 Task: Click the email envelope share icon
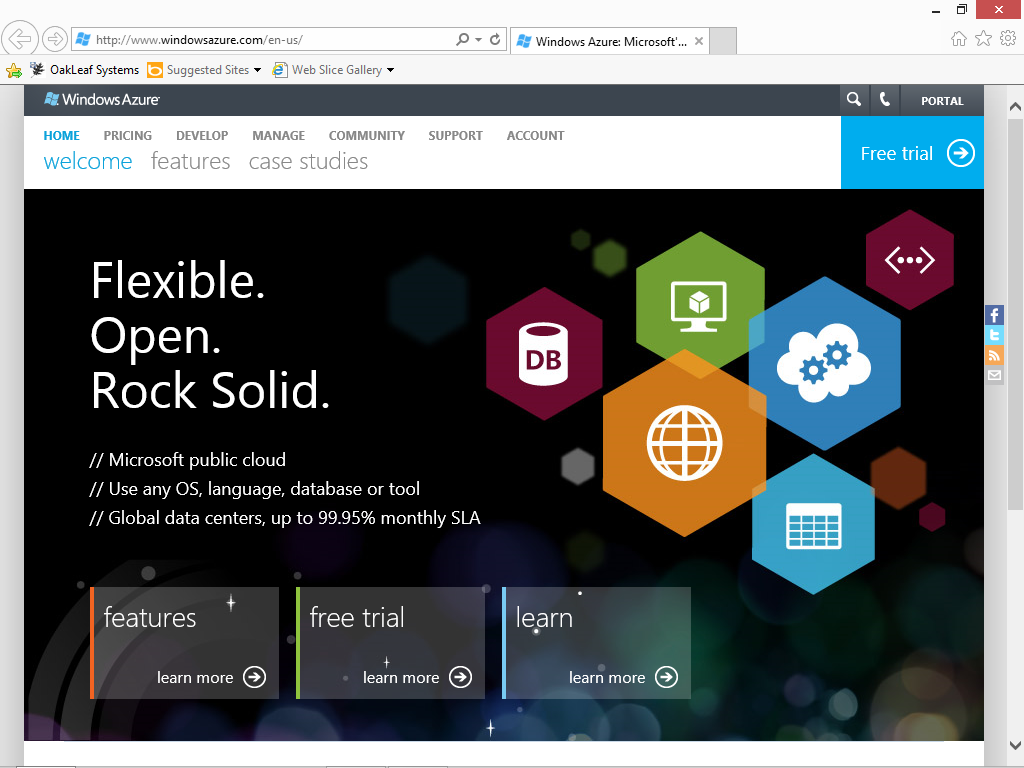pos(994,375)
